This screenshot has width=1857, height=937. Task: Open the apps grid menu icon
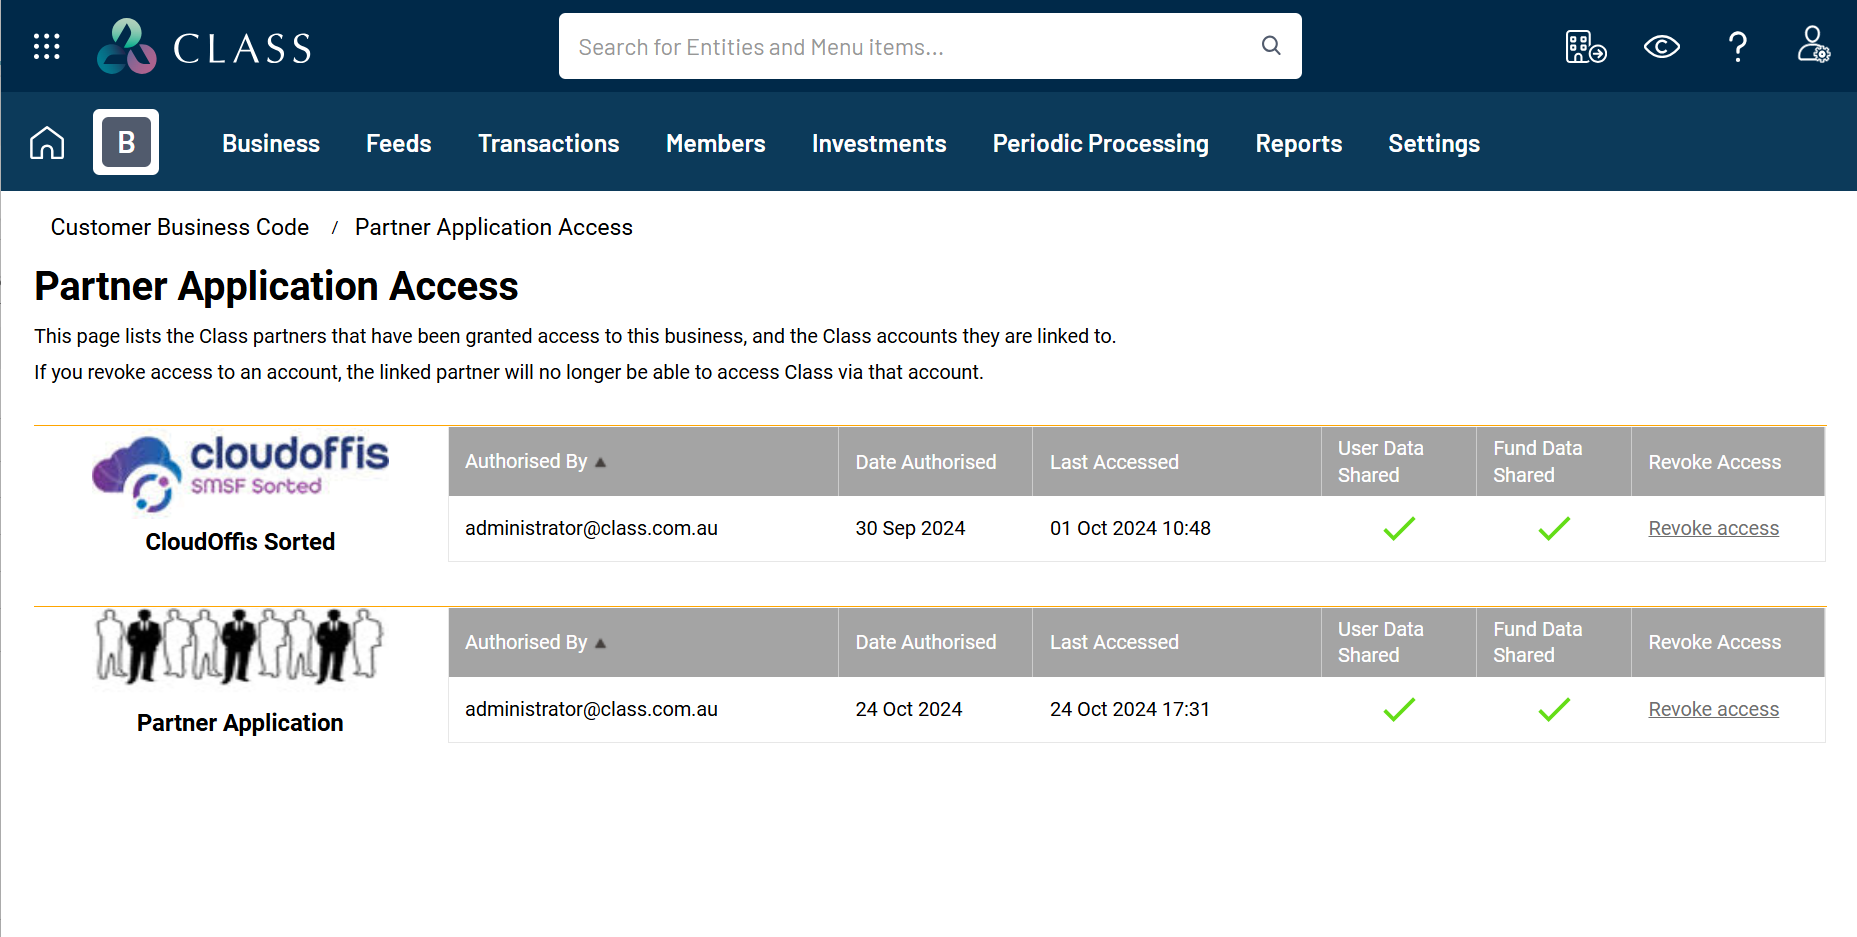point(46,46)
